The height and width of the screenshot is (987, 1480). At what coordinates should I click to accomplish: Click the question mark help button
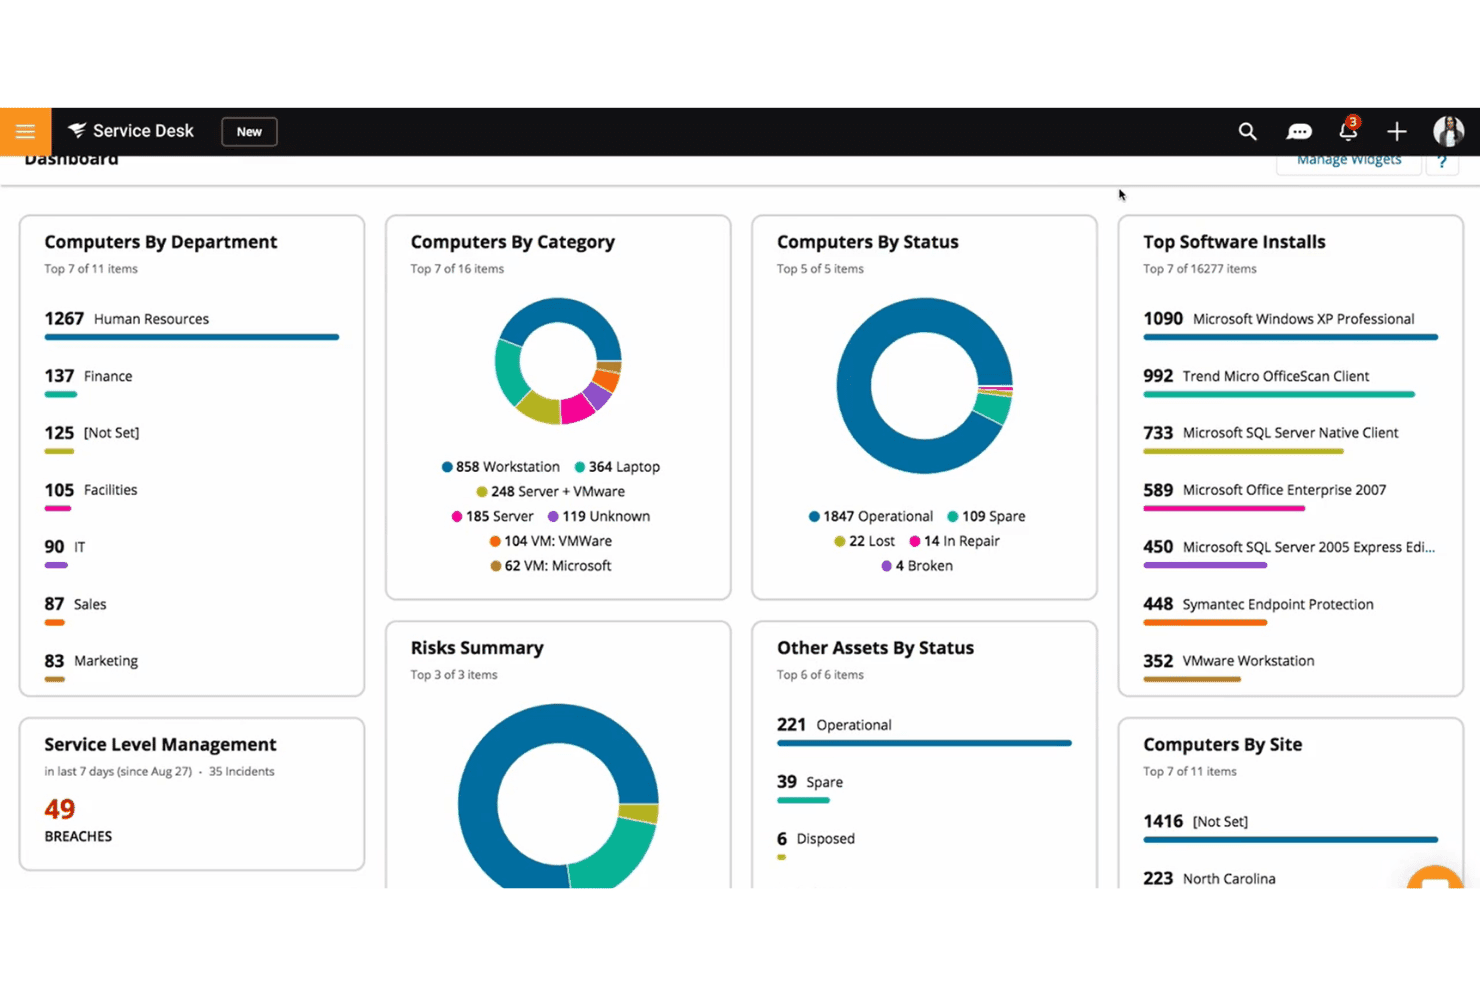(1442, 162)
